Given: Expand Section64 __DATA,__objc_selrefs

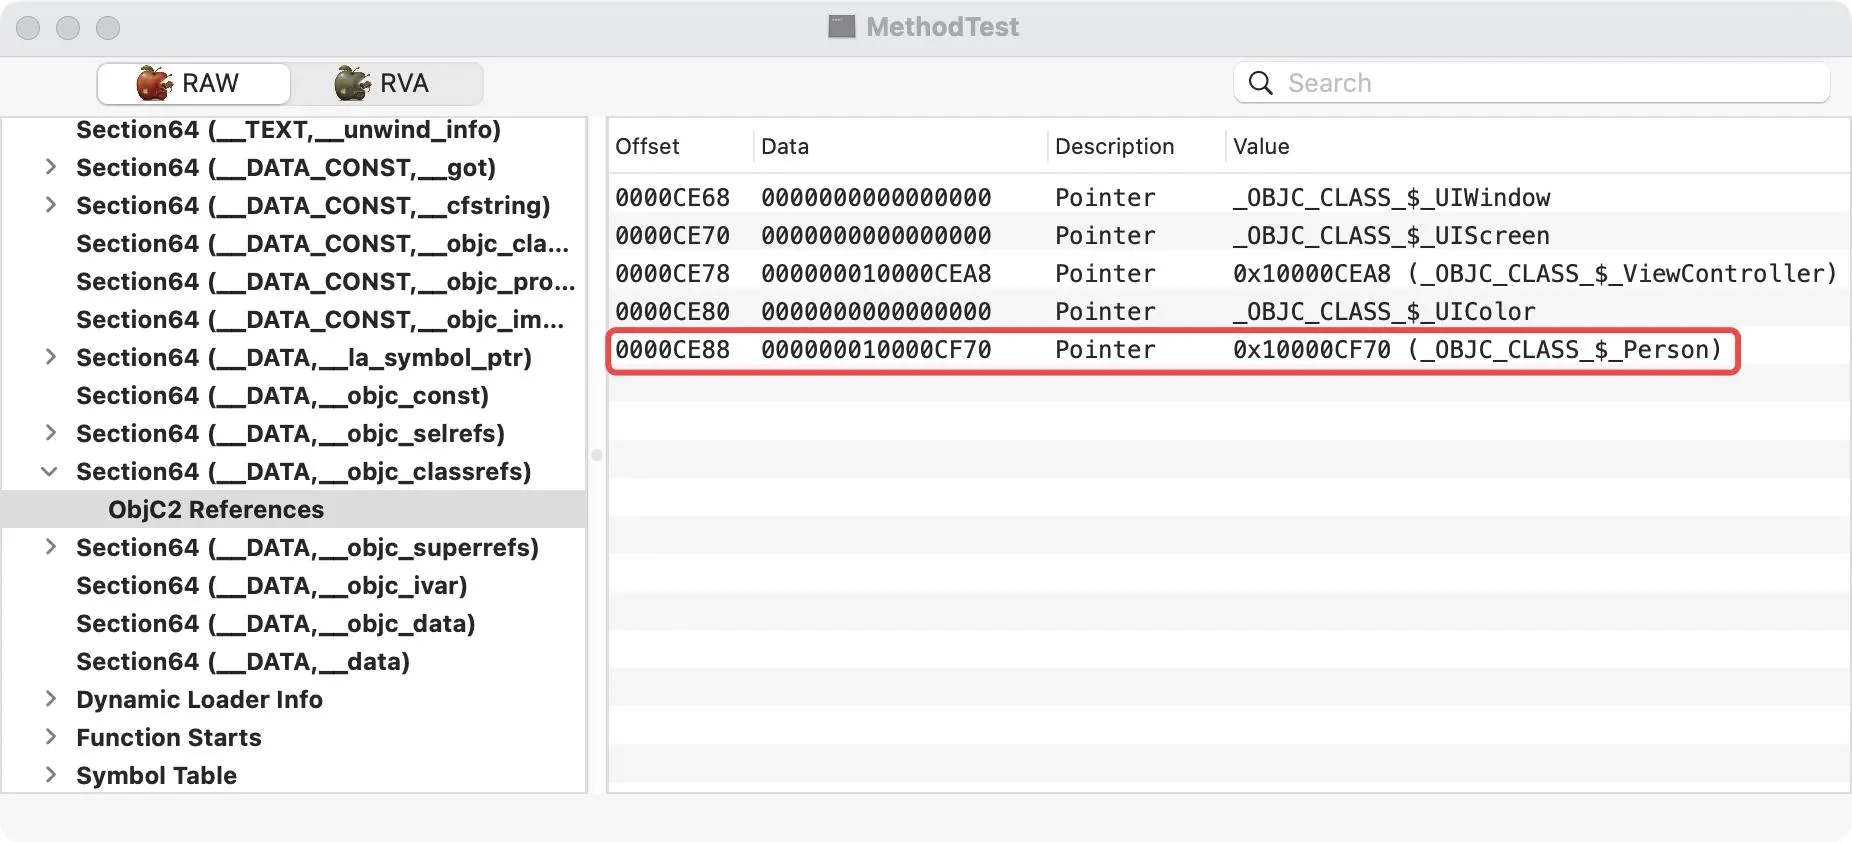Looking at the screenshot, I should click(50, 433).
